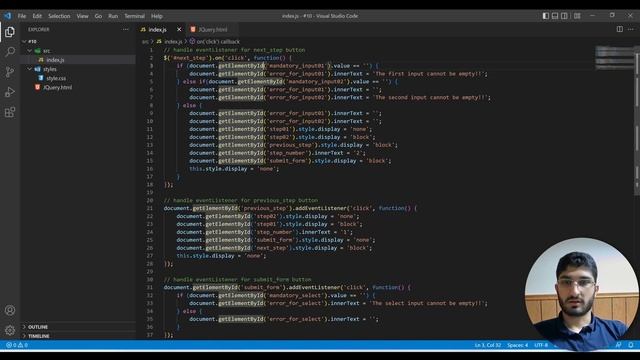Click the VS Code logo icon

click(8, 16)
